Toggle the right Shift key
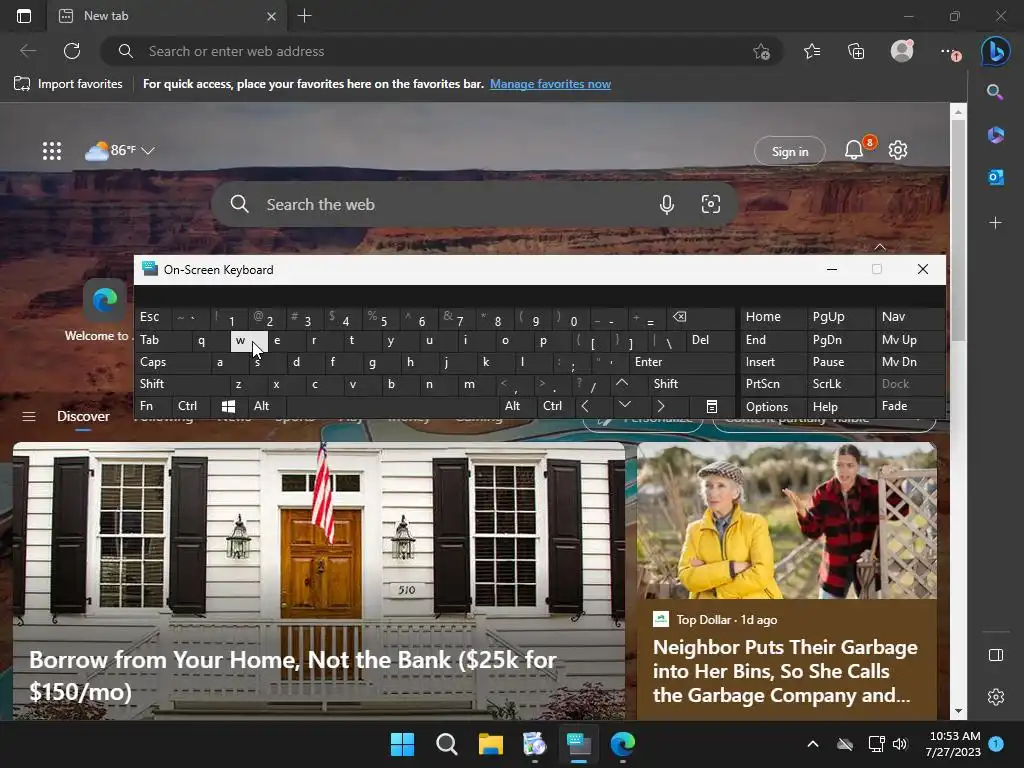 pos(692,384)
